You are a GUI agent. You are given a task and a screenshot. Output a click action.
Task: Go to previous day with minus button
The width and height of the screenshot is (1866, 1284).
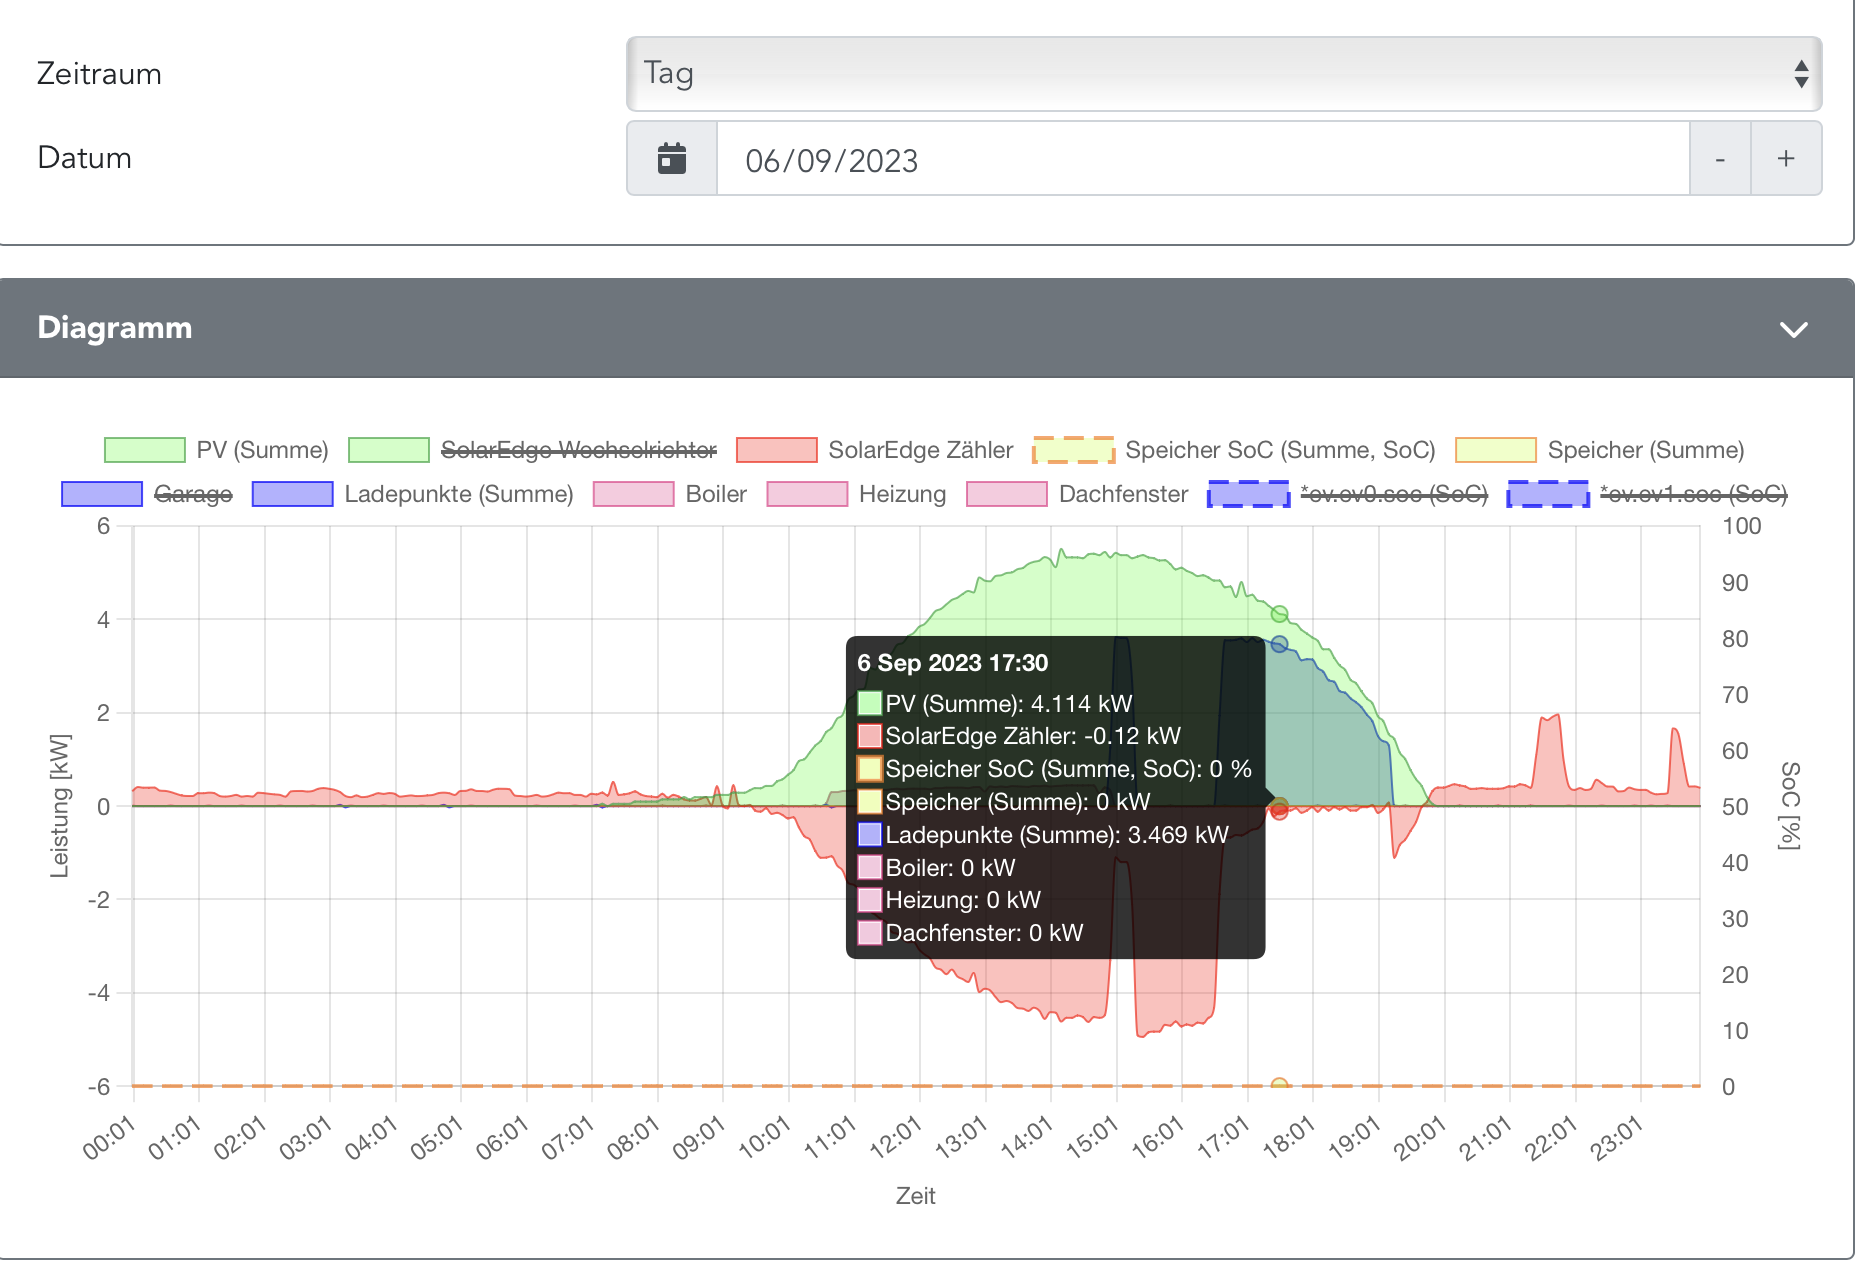coord(1720,159)
